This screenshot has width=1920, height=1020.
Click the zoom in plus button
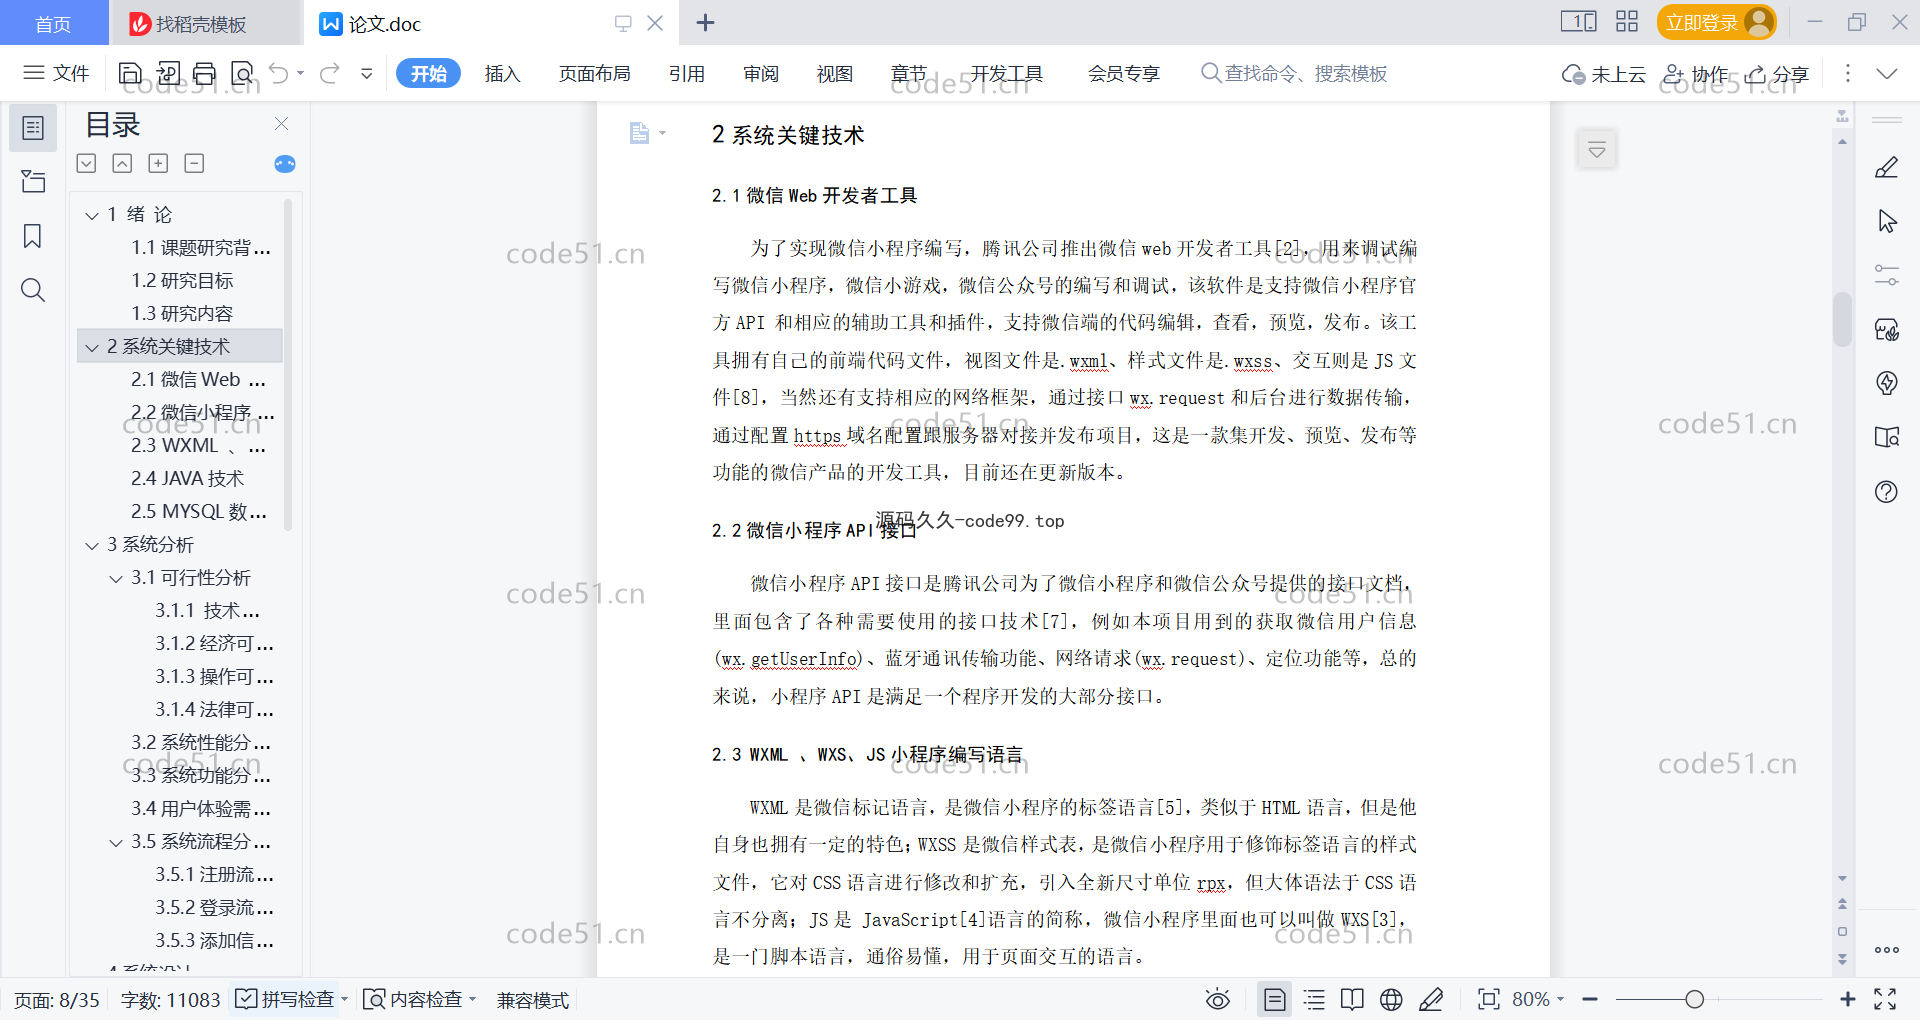pos(1848,999)
